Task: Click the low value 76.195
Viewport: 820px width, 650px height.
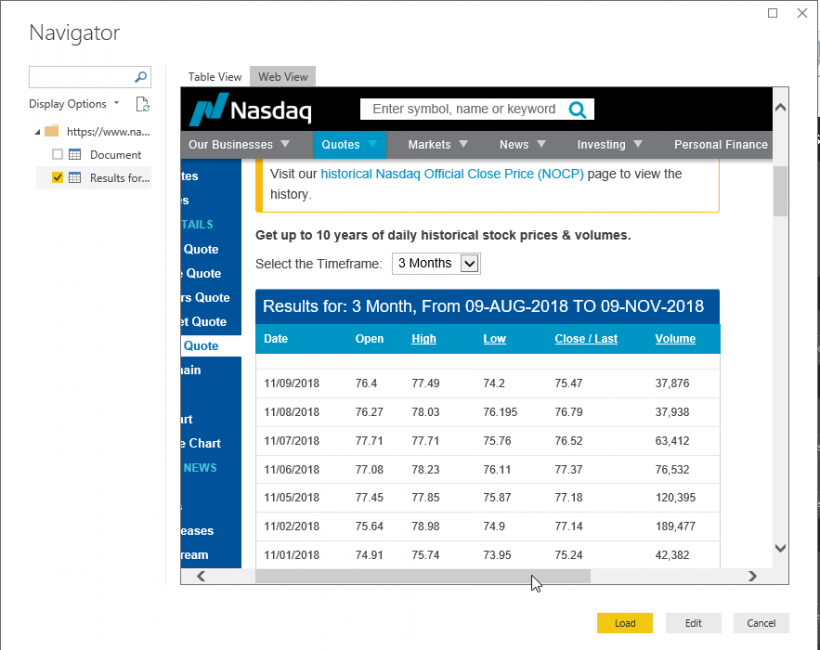Action: point(500,412)
